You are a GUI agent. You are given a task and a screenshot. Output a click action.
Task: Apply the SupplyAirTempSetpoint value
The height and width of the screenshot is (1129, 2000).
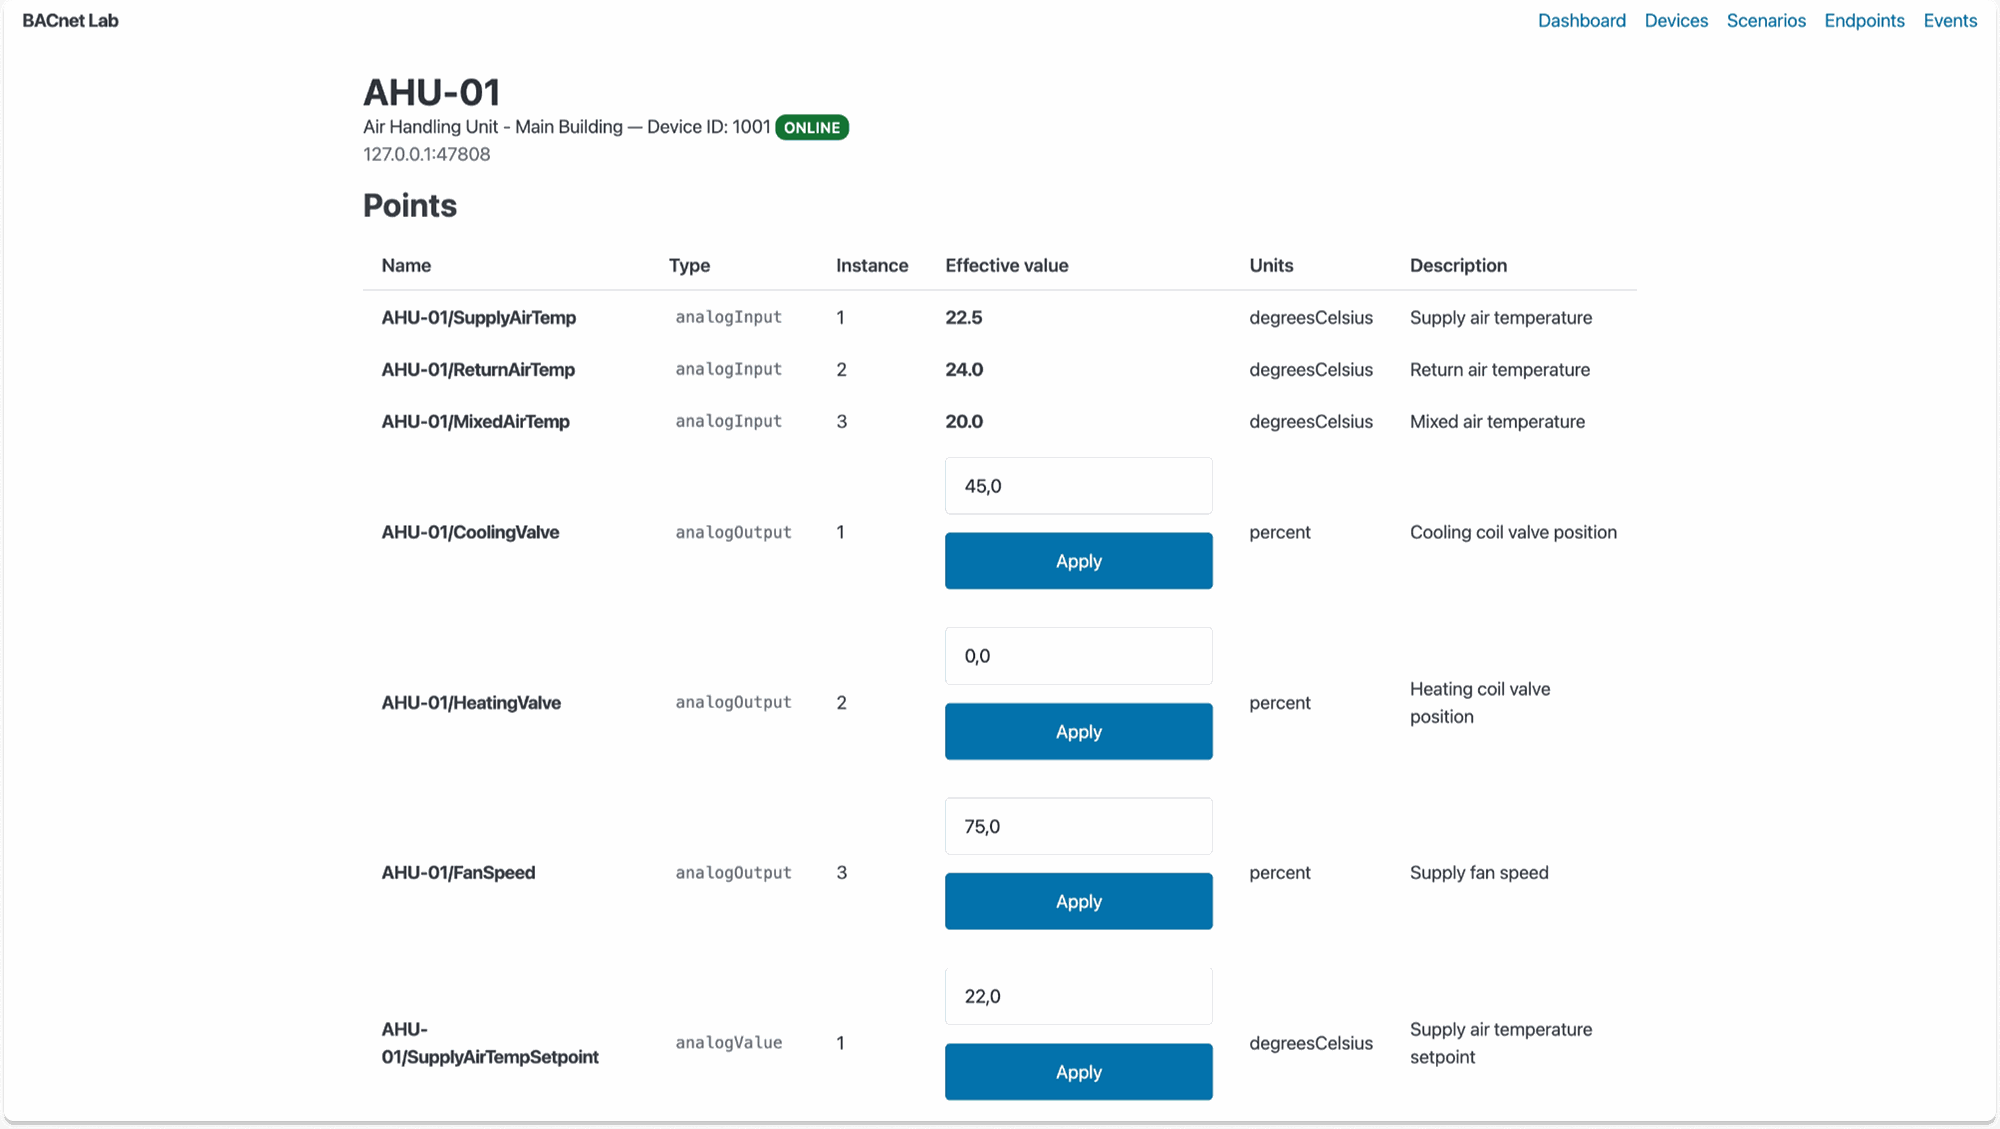[x=1078, y=1072]
